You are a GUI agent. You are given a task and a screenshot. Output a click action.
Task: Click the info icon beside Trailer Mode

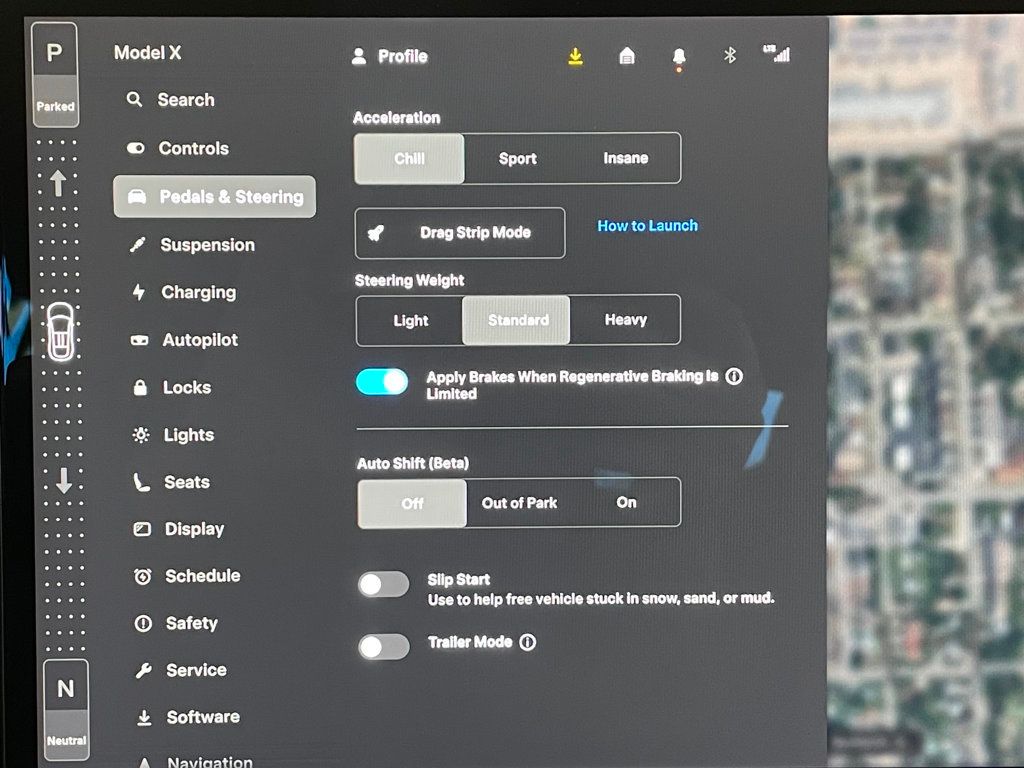(528, 643)
